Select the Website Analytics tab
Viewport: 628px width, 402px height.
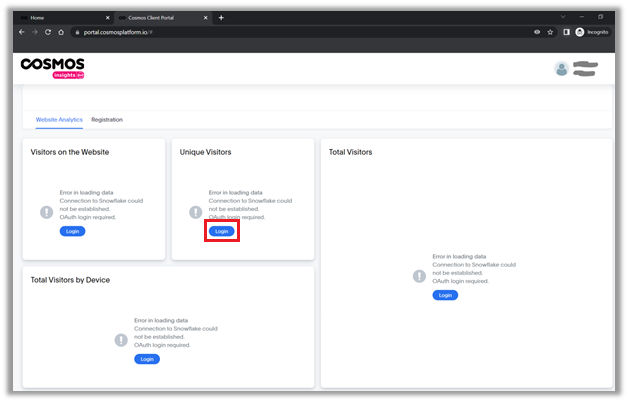[x=59, y=120]
